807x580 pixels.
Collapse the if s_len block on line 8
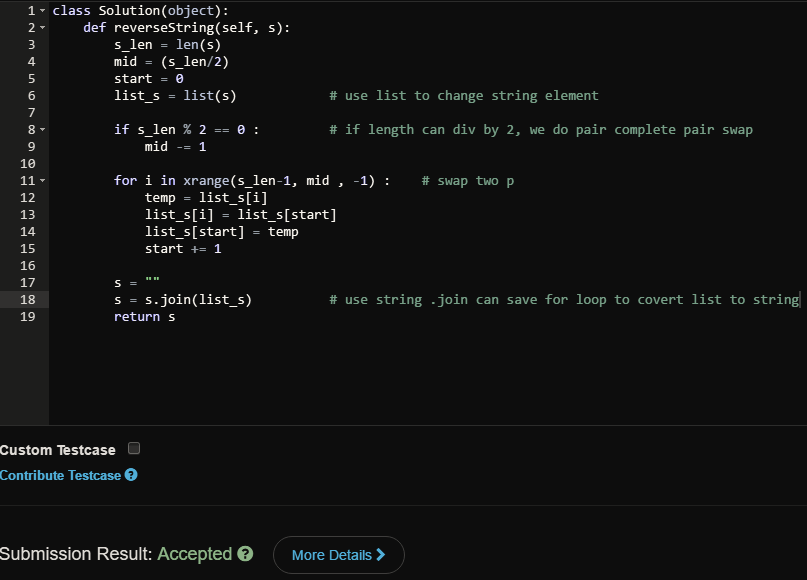point(42,130)
